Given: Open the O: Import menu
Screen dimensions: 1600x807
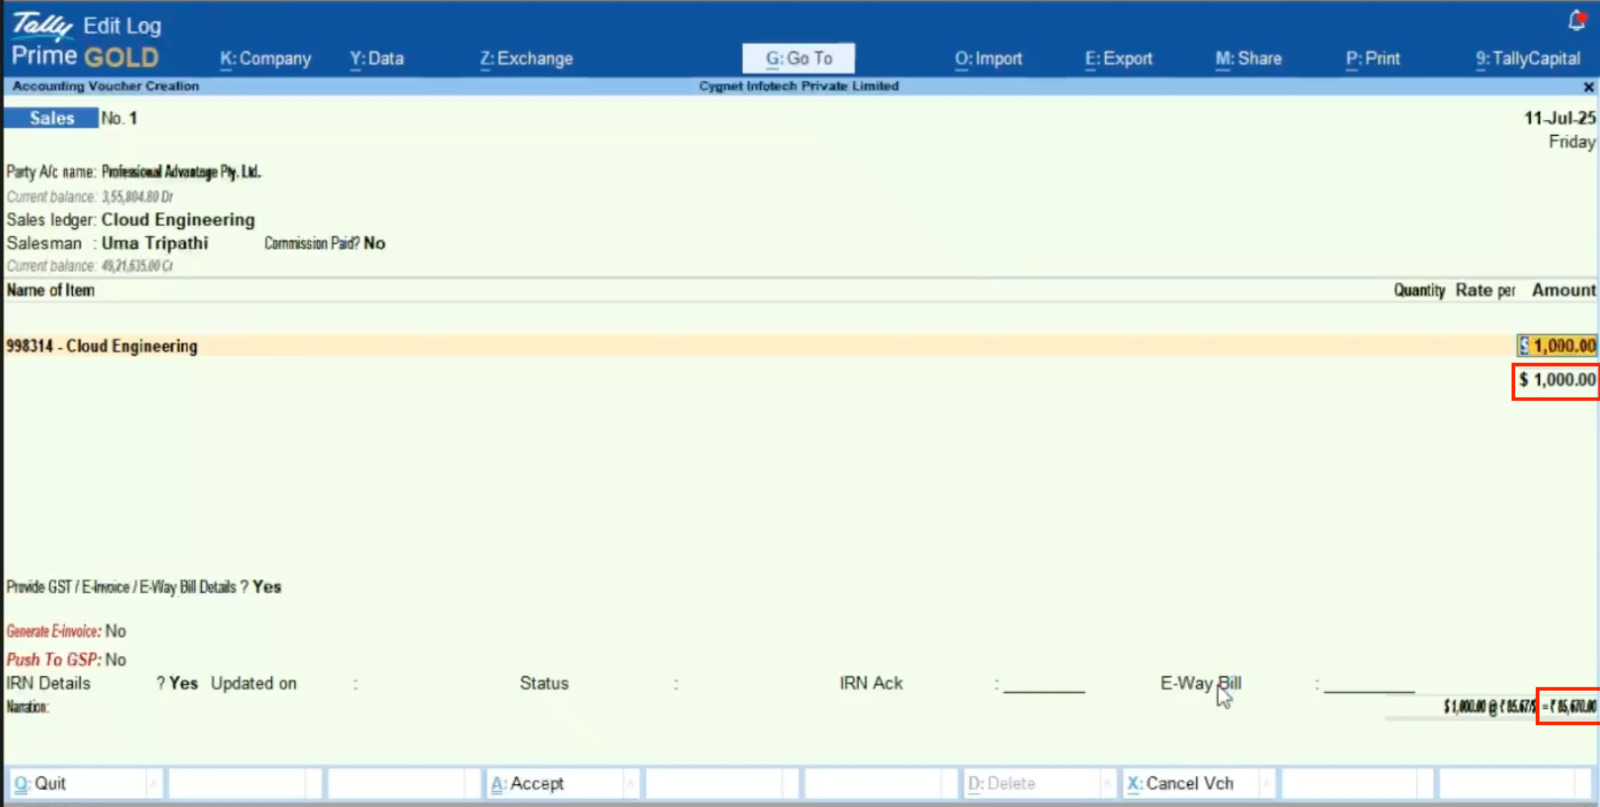Looking at the screenshot, I should click(x=988, y=58).
